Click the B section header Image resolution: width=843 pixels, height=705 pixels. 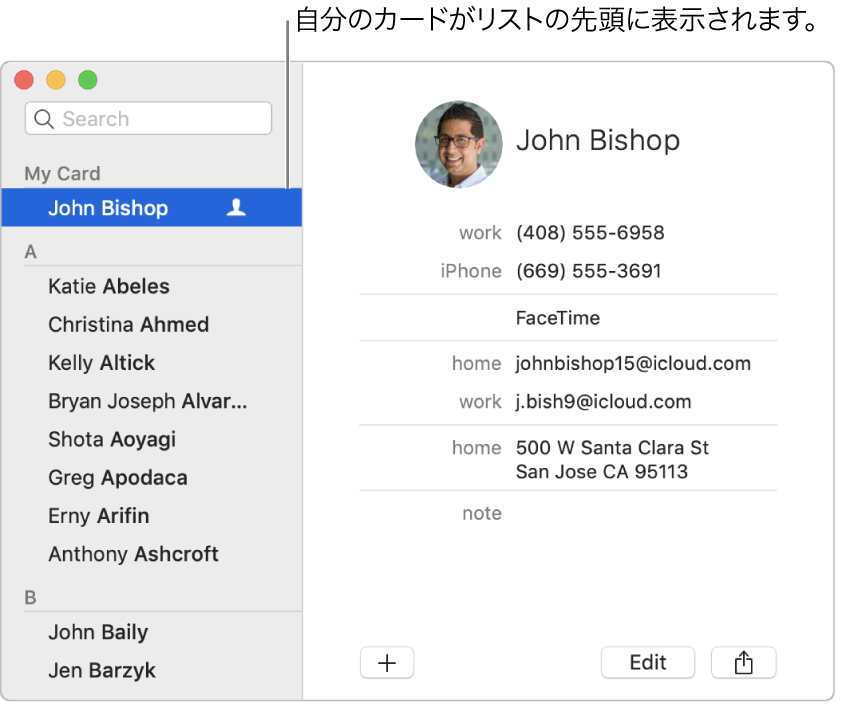coord(31,598)
